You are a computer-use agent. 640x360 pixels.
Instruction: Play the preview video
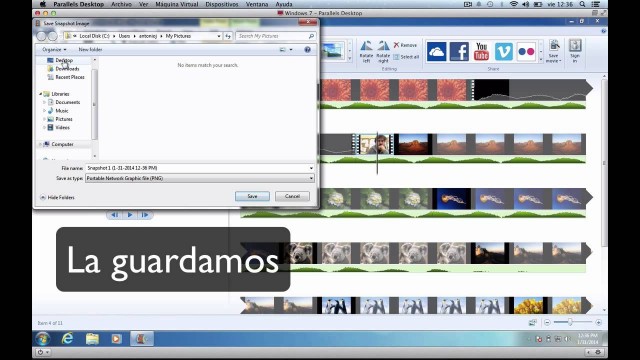pos(130,215)
